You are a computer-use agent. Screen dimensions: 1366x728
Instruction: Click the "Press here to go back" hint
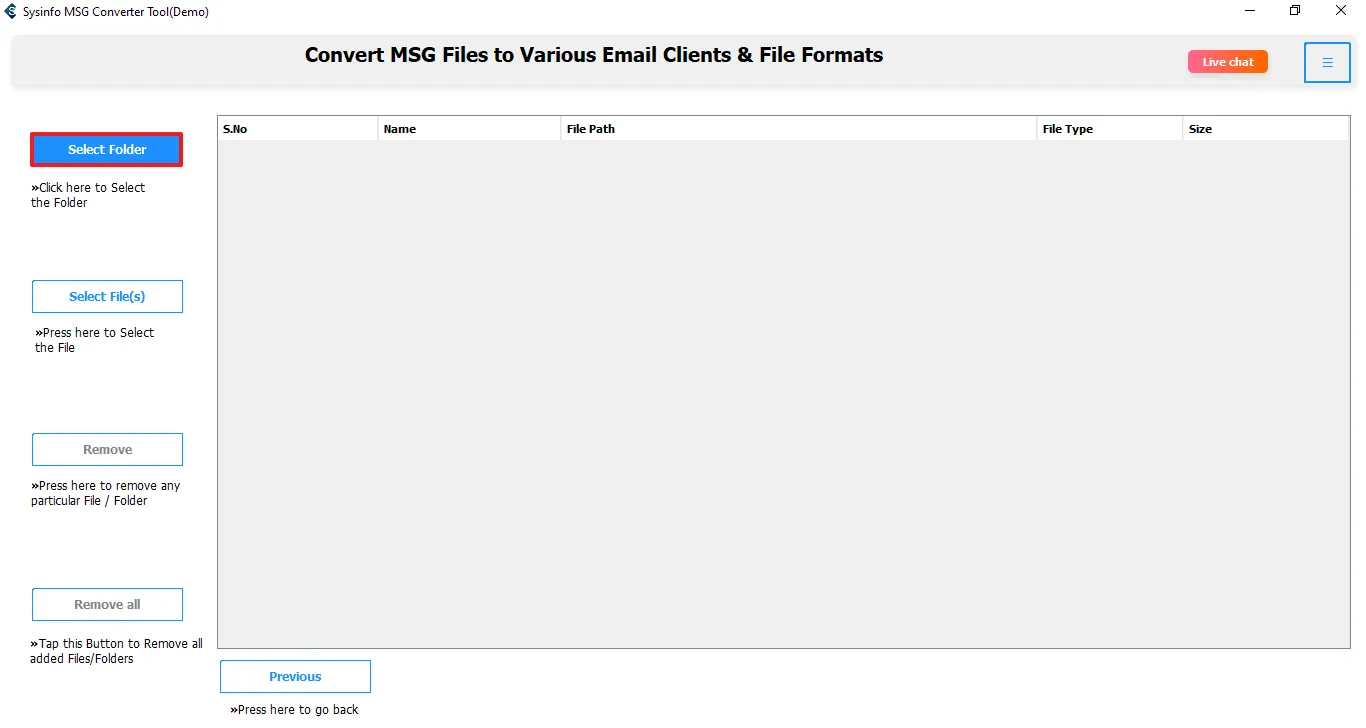[294, 710]
